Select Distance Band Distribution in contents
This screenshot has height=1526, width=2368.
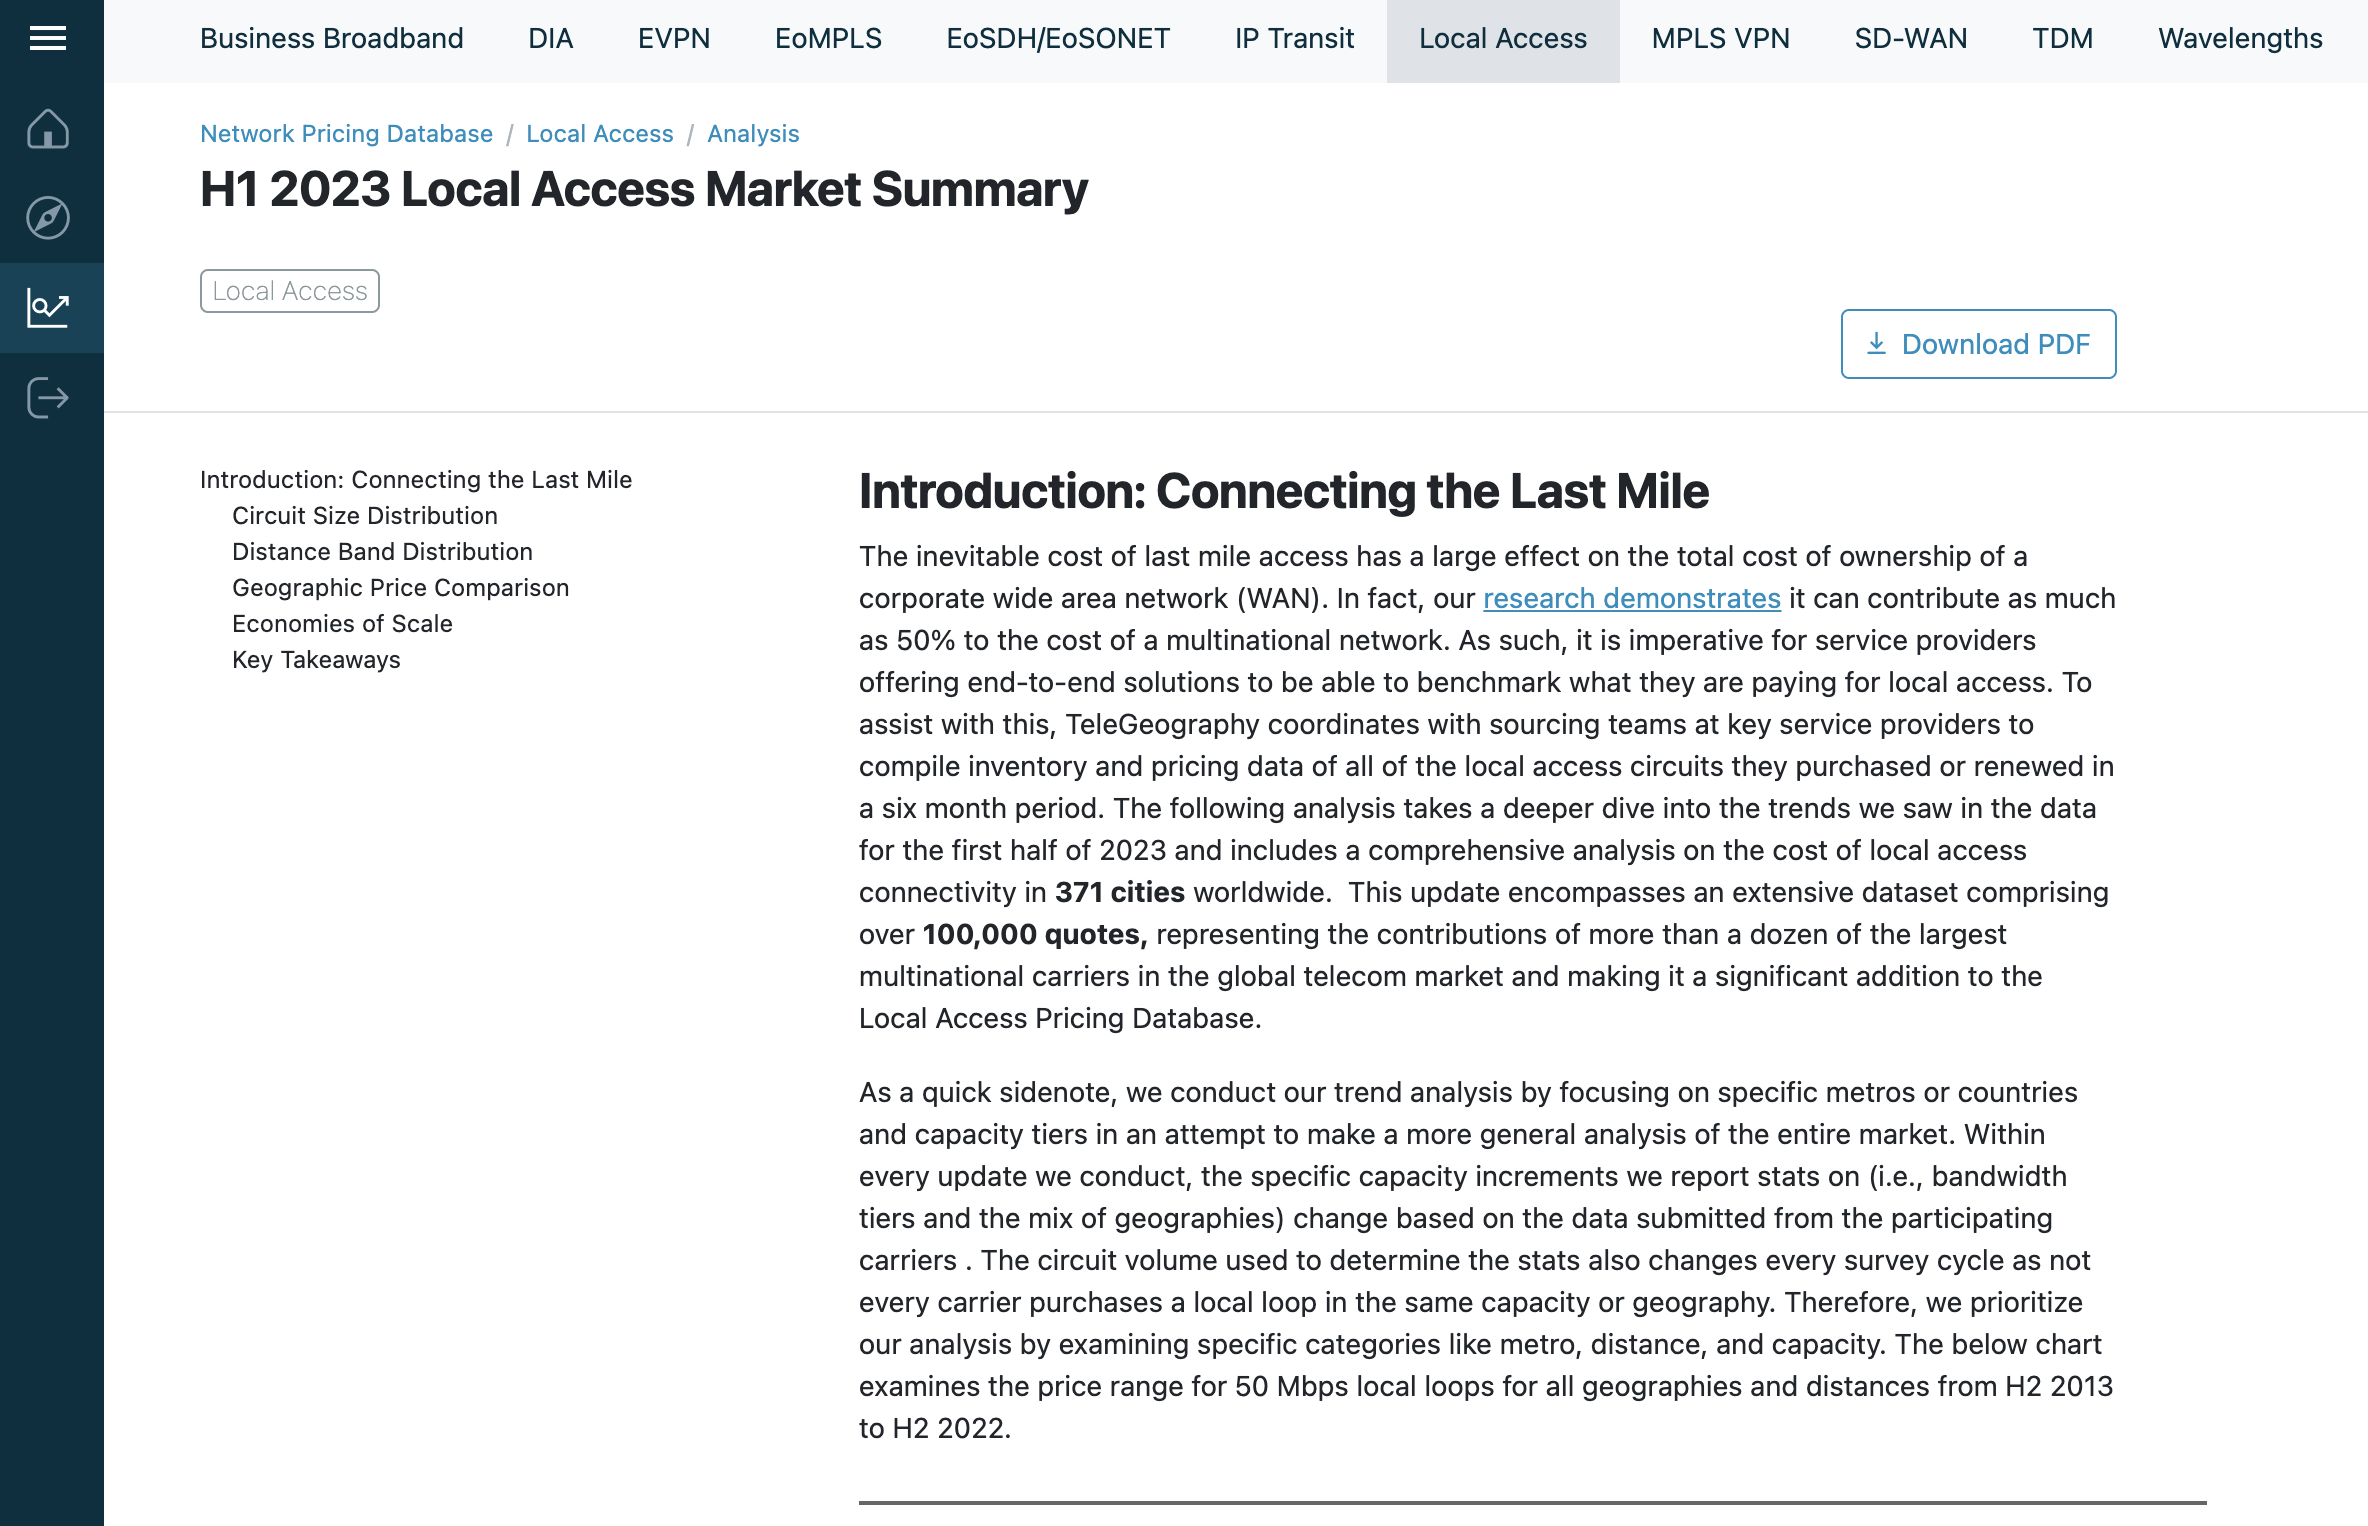[382, 552]
